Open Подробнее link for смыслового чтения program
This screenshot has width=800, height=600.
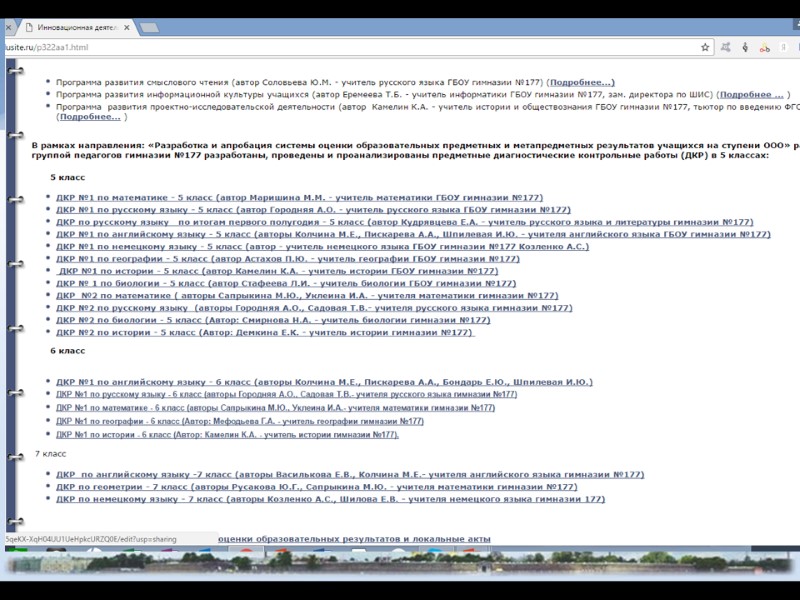click(582, 82)
